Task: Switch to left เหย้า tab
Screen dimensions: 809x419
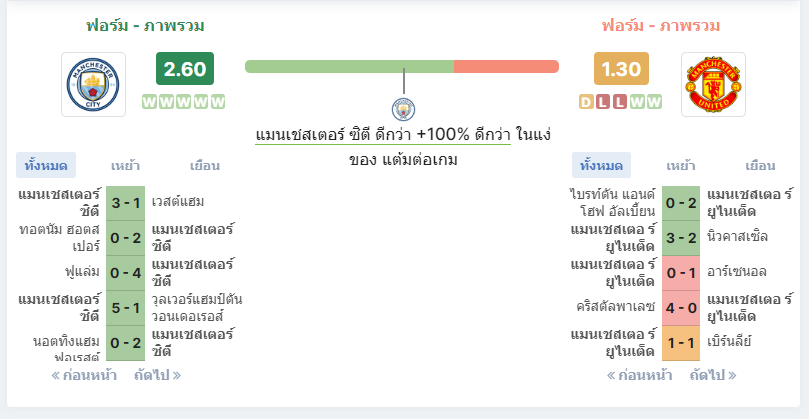Action: click(x=125, y=166)
